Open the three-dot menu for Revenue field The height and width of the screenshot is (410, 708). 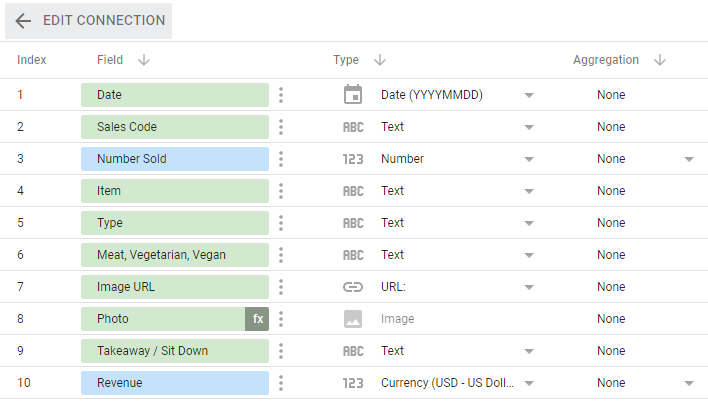(281, 383)
